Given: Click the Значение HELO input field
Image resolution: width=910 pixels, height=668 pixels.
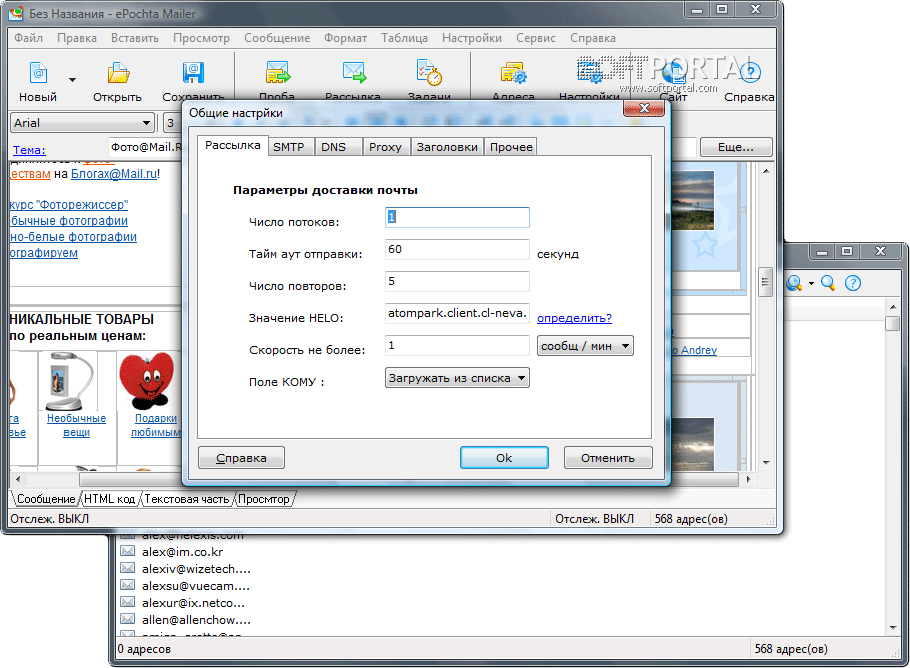Looking at the screenshot, I should pyautogui.click(x=456, y=314).
